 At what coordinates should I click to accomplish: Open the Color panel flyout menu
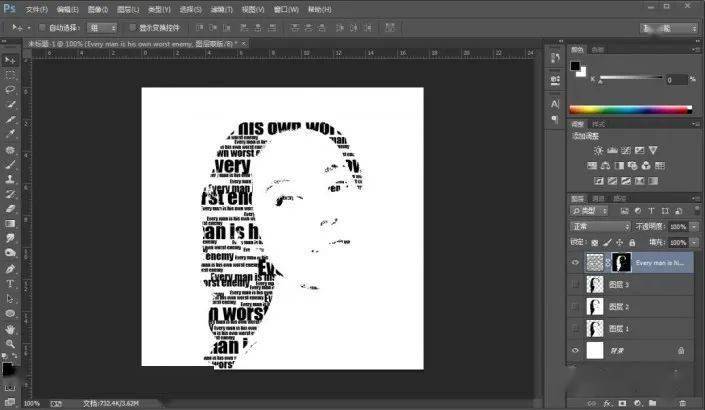(x=695, y=50)
